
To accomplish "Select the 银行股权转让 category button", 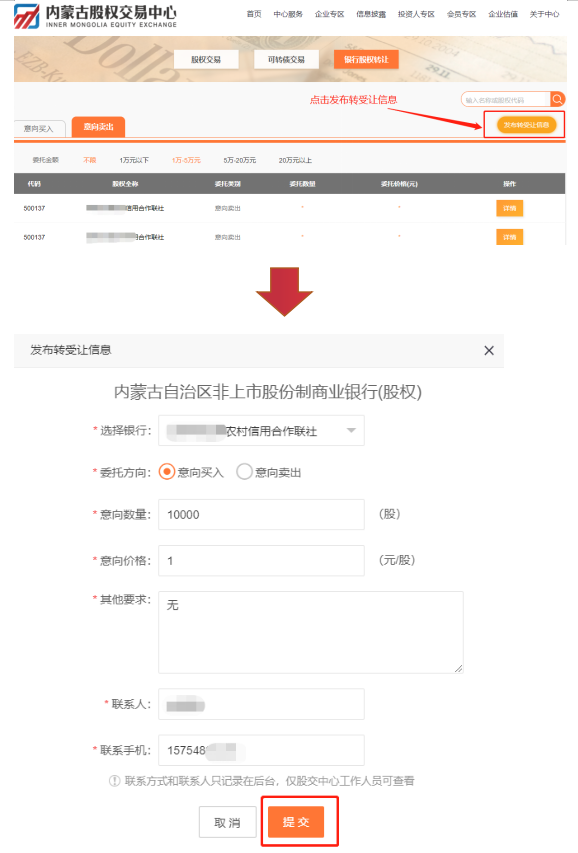I will tap(366, 59).
